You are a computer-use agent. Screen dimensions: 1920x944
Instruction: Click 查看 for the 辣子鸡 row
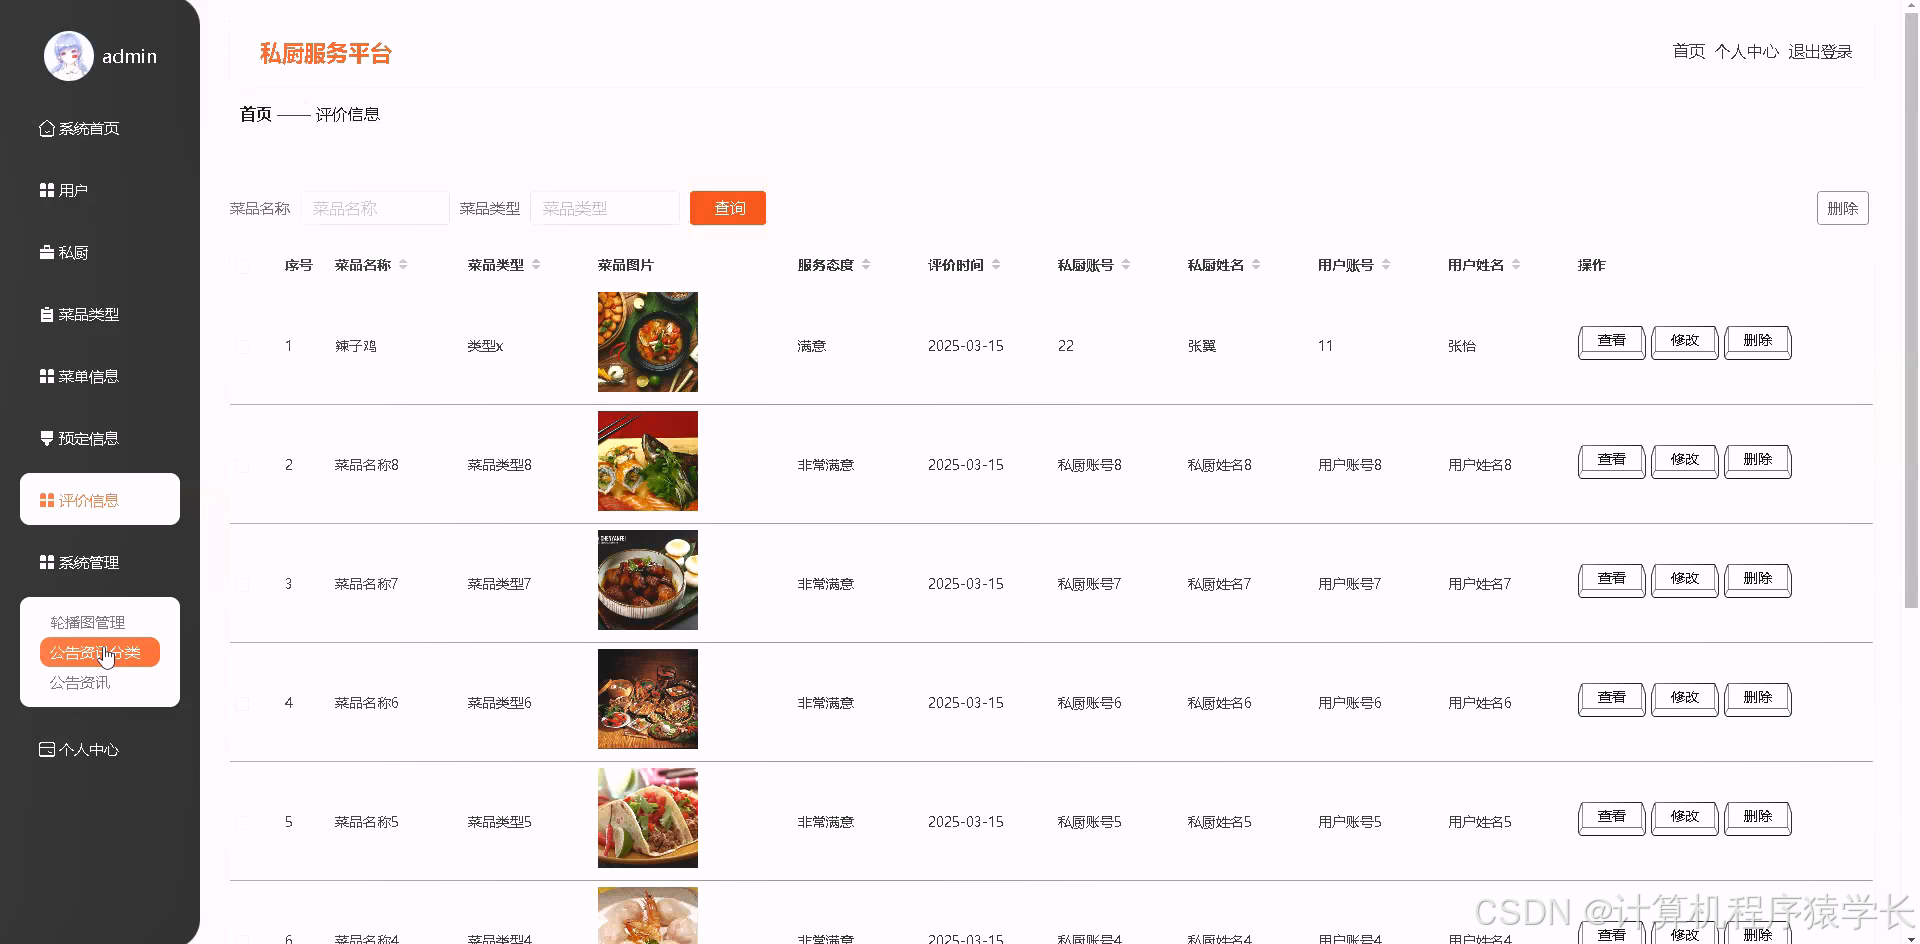pos(1612,342)
